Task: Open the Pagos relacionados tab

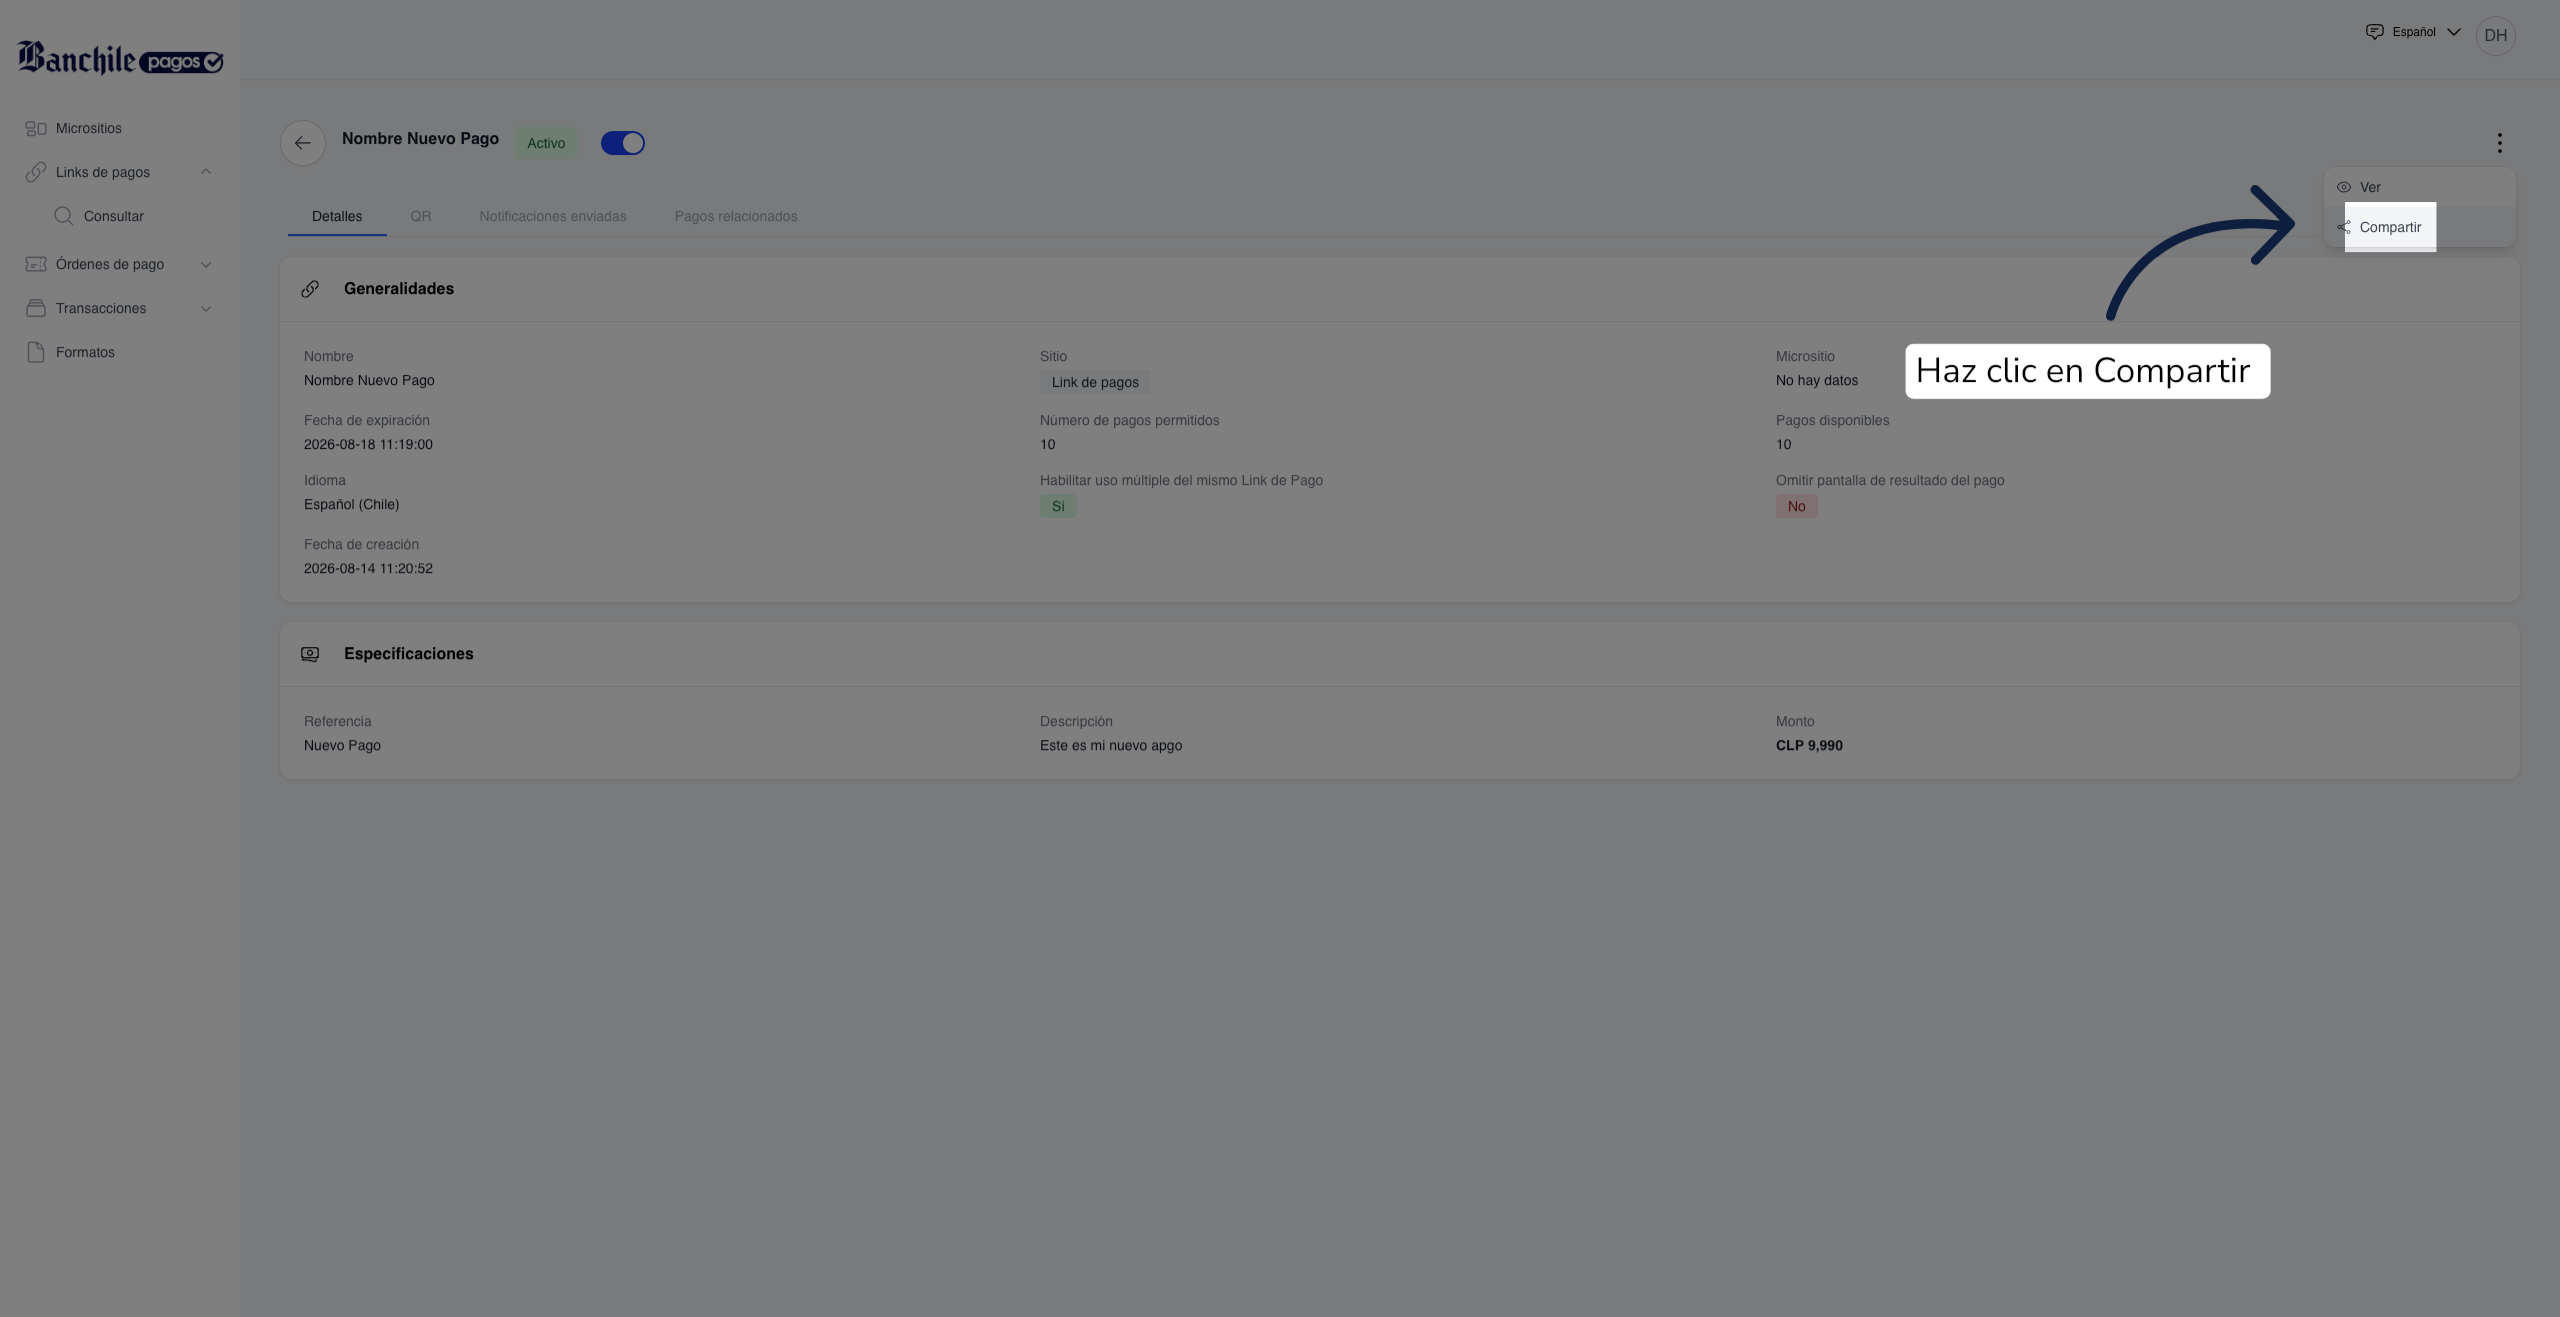Action: tap(736, 216)
